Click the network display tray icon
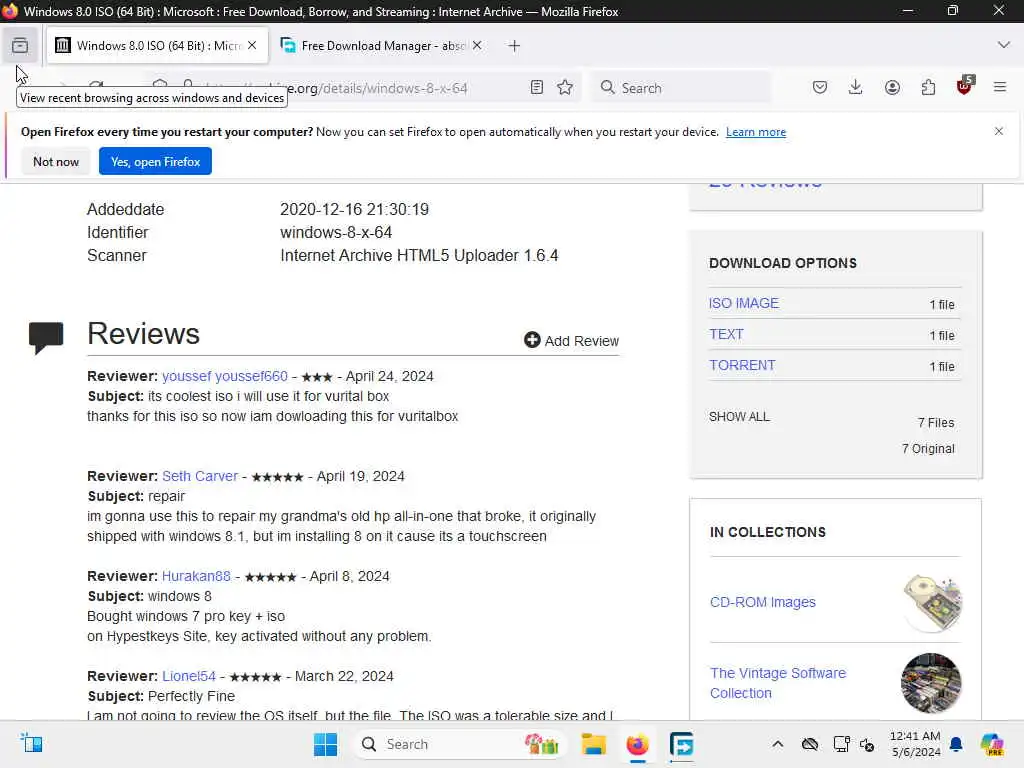The image size is (1024, 768). (x=841, y=744)
